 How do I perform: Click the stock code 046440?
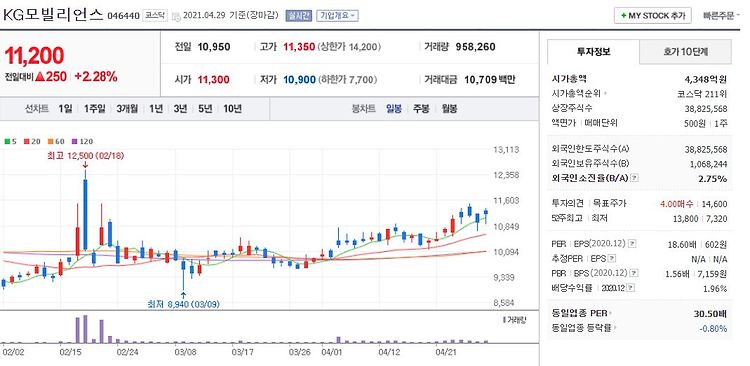point(123,16)
